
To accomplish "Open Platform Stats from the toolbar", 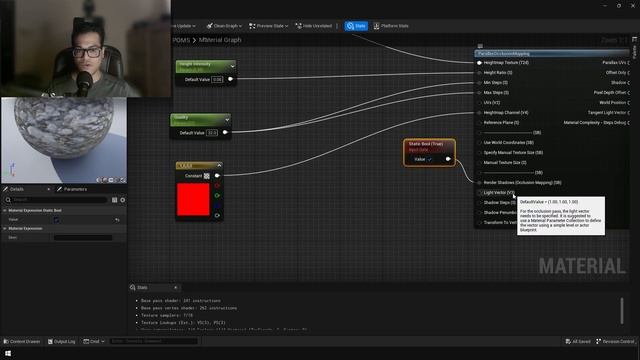I will (x=391, y=26).
